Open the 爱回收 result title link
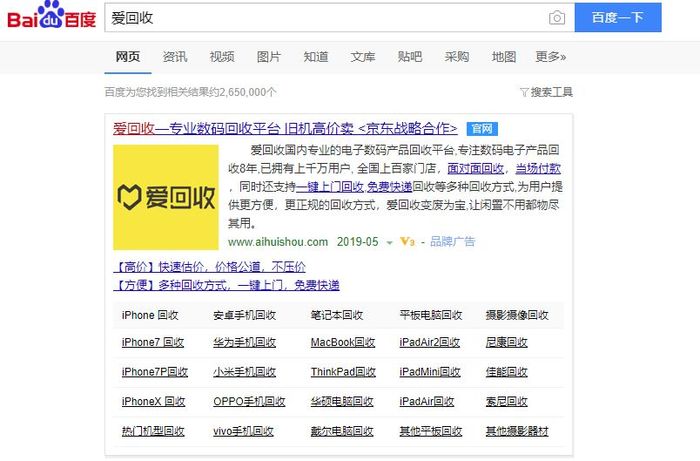The width and height of the screenshot is (700, 461). click(x=285, y=129)
